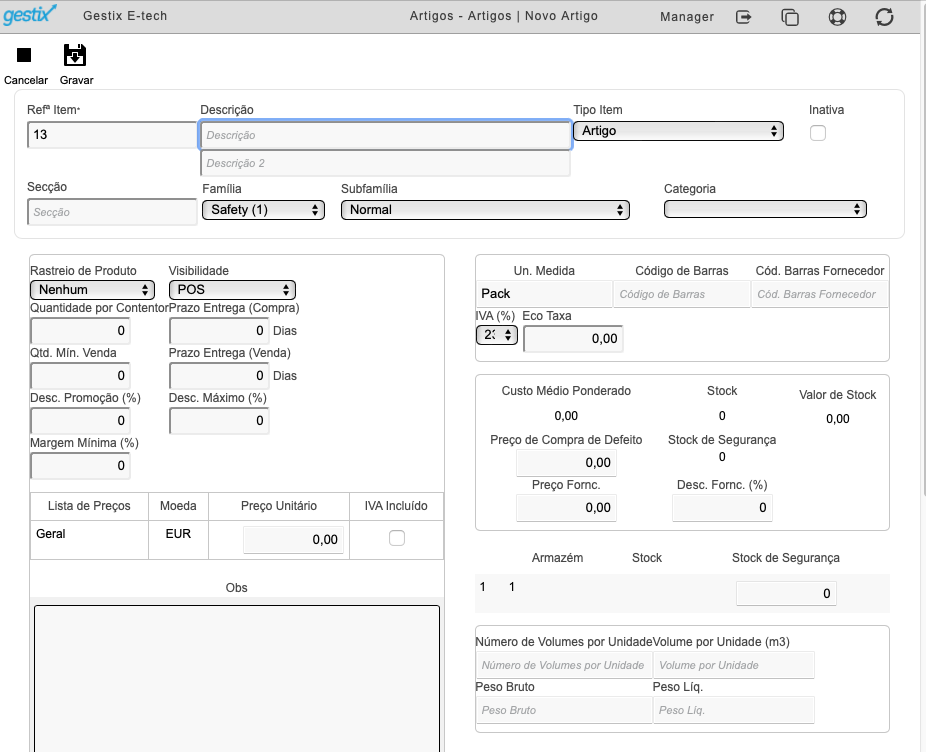Click the Cancelar label
926x752 pixels.
click(26, 80)
